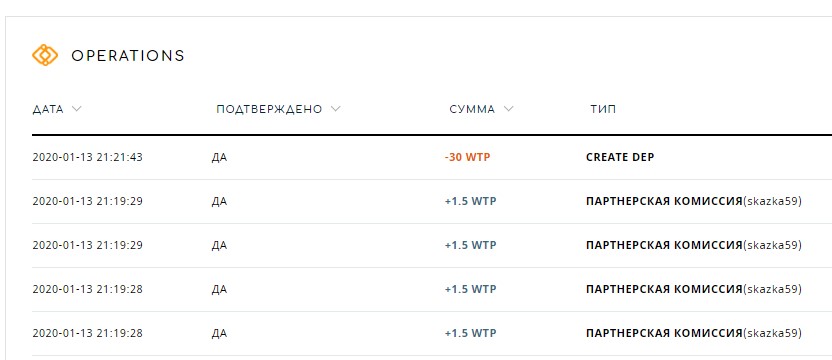Open skazka59 link right below CREATE DEP
Viewport: 832px width, 360px height.
pos(773,202)
